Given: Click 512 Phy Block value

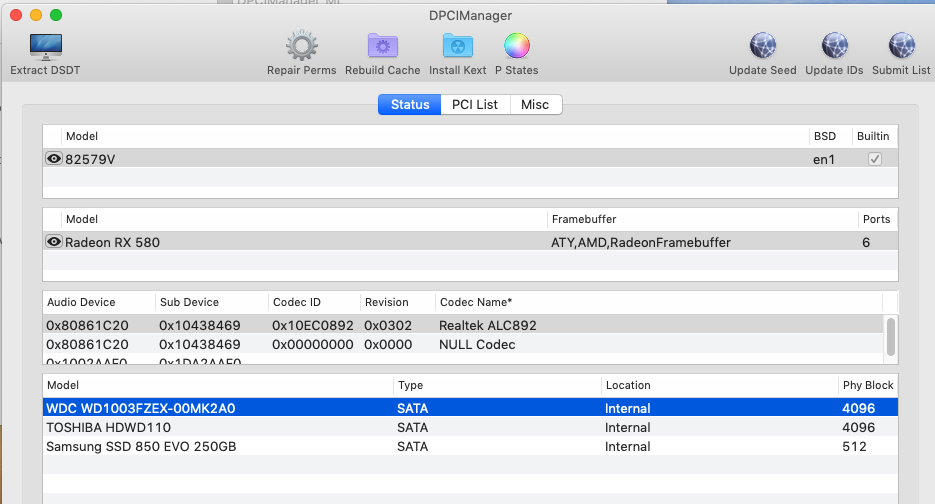Looking at the screenshot, I should point(854,446).
